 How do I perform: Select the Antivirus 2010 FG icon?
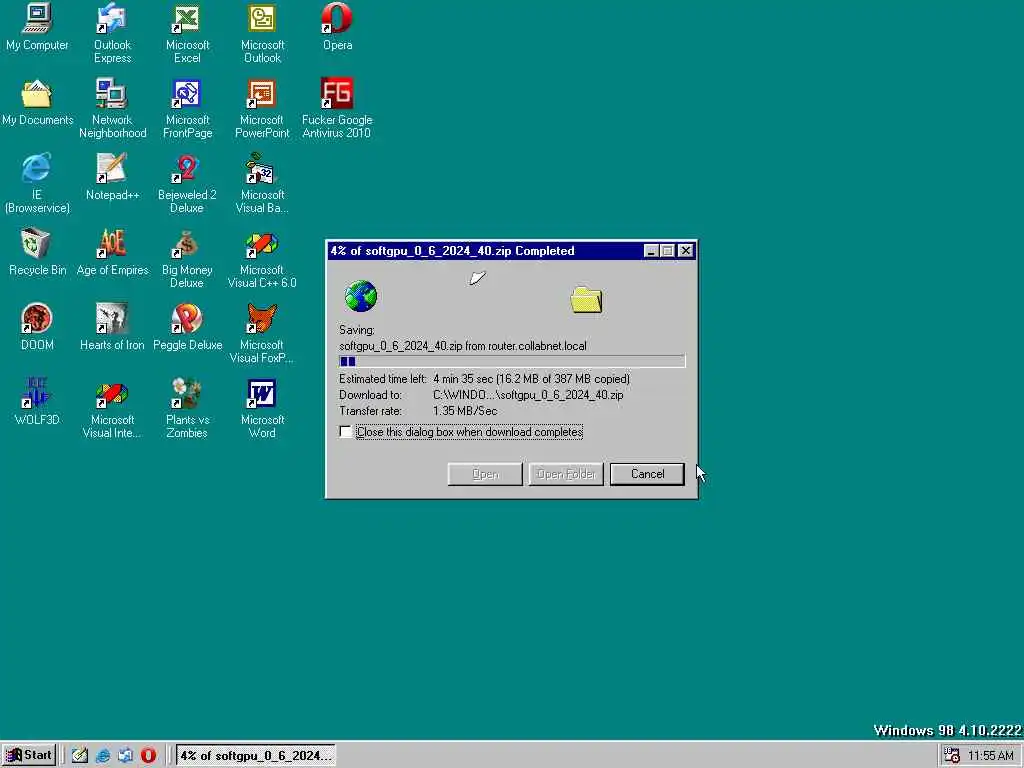point(337,108)
